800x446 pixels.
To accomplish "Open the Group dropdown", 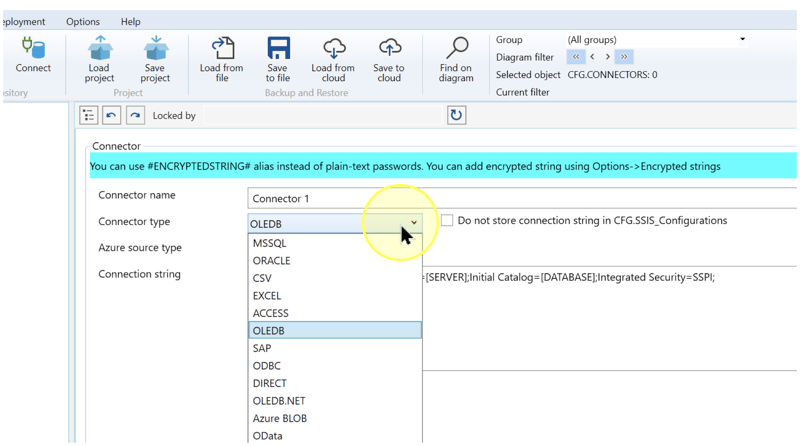I will (x=657, y=40).
